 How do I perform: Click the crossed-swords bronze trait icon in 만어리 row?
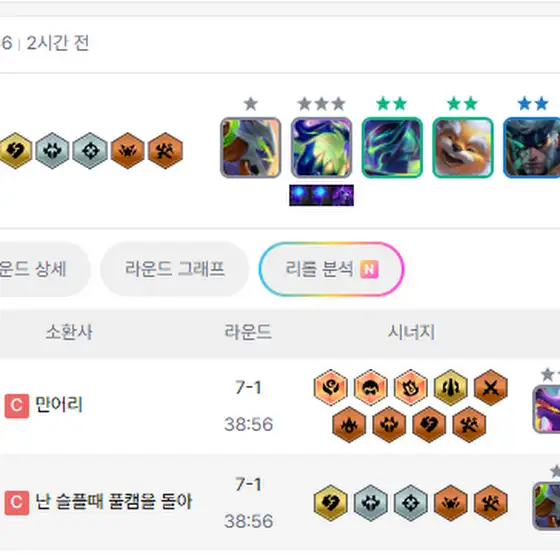(x=491, y=388)
